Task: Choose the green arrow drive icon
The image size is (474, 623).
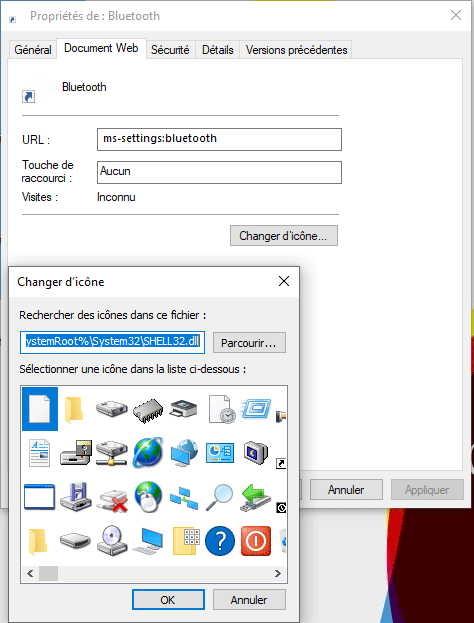Action: tap(256, 497)
